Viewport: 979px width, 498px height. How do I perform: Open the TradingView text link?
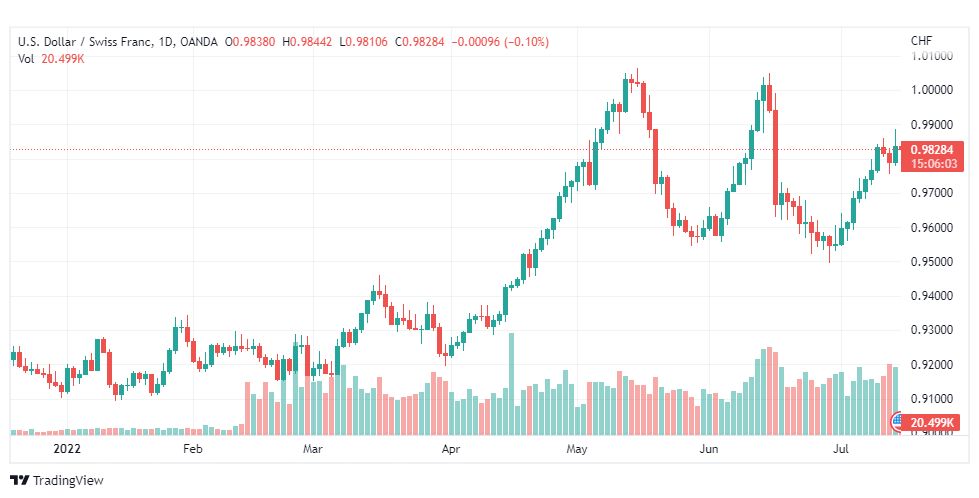click(68, 481)
